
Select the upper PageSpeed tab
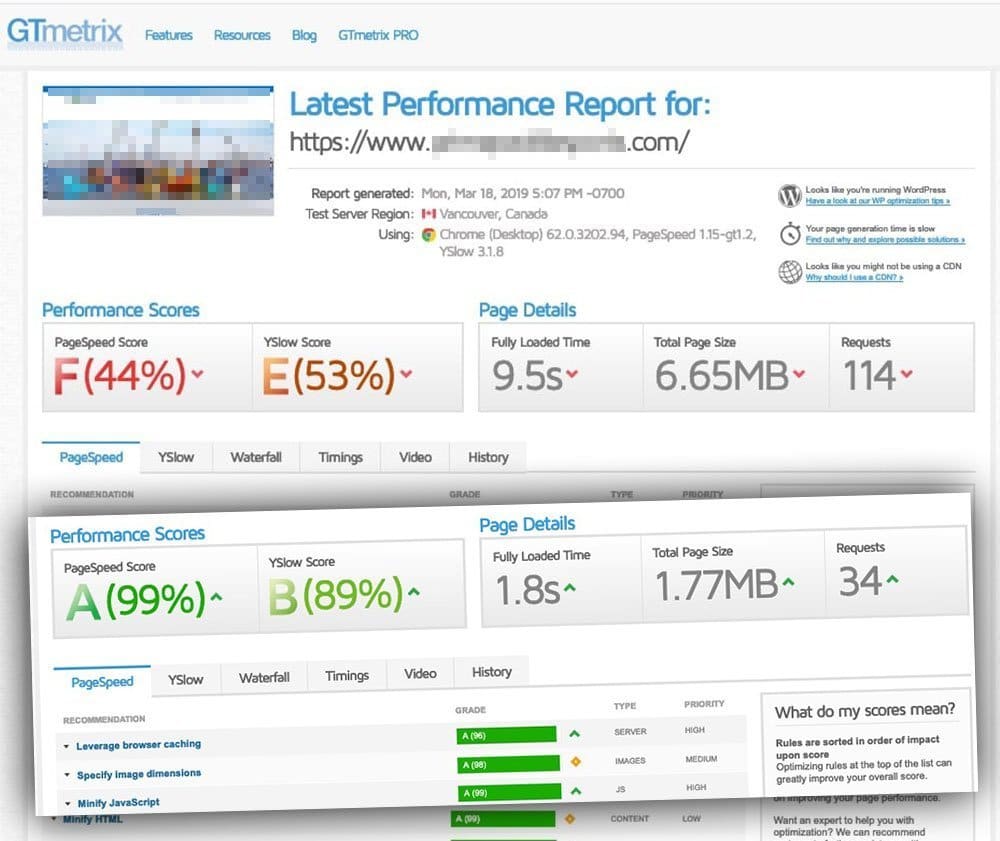tap(91, 457)
